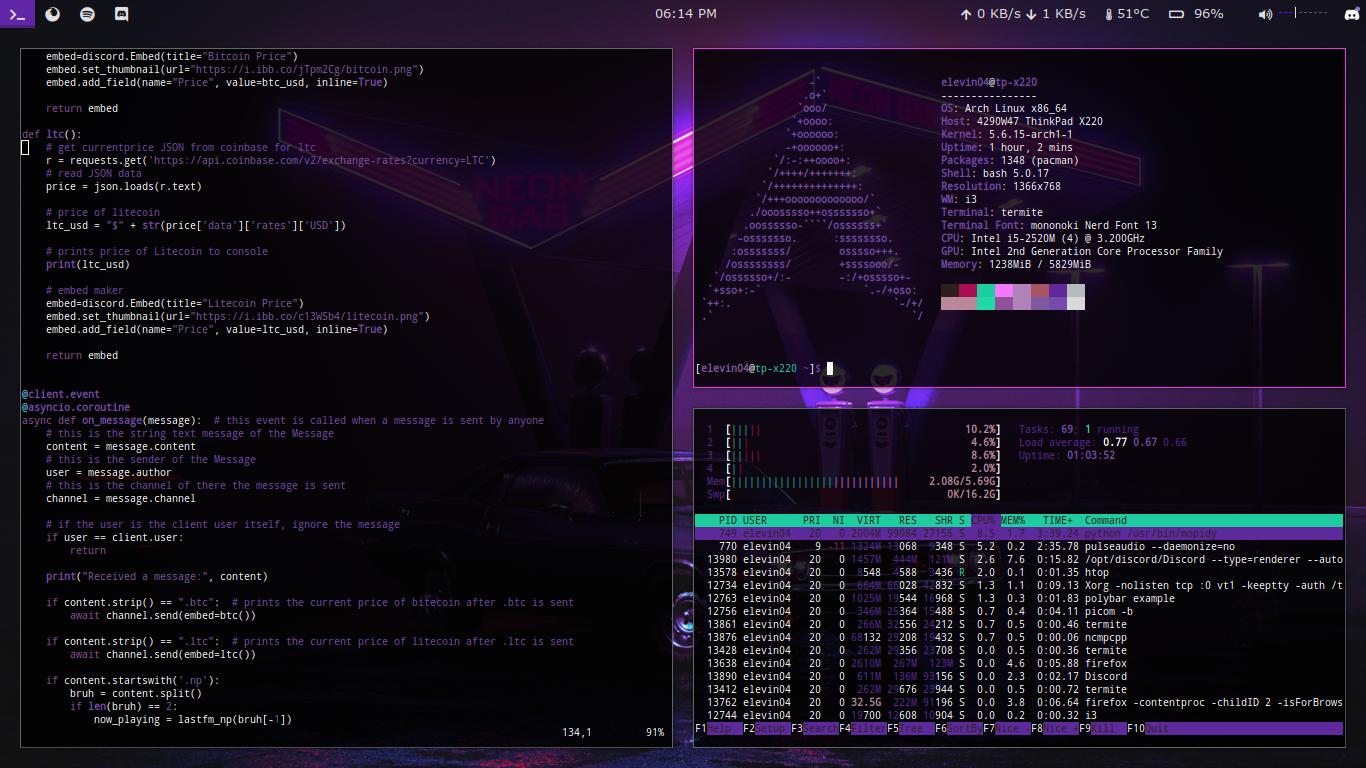
Task: Select the htop process row PID 13578
Action: pyautogui.click(x=1019, y=573)
